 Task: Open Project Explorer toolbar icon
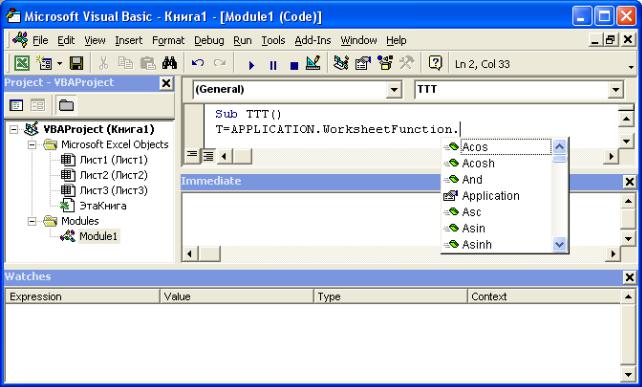341,63
